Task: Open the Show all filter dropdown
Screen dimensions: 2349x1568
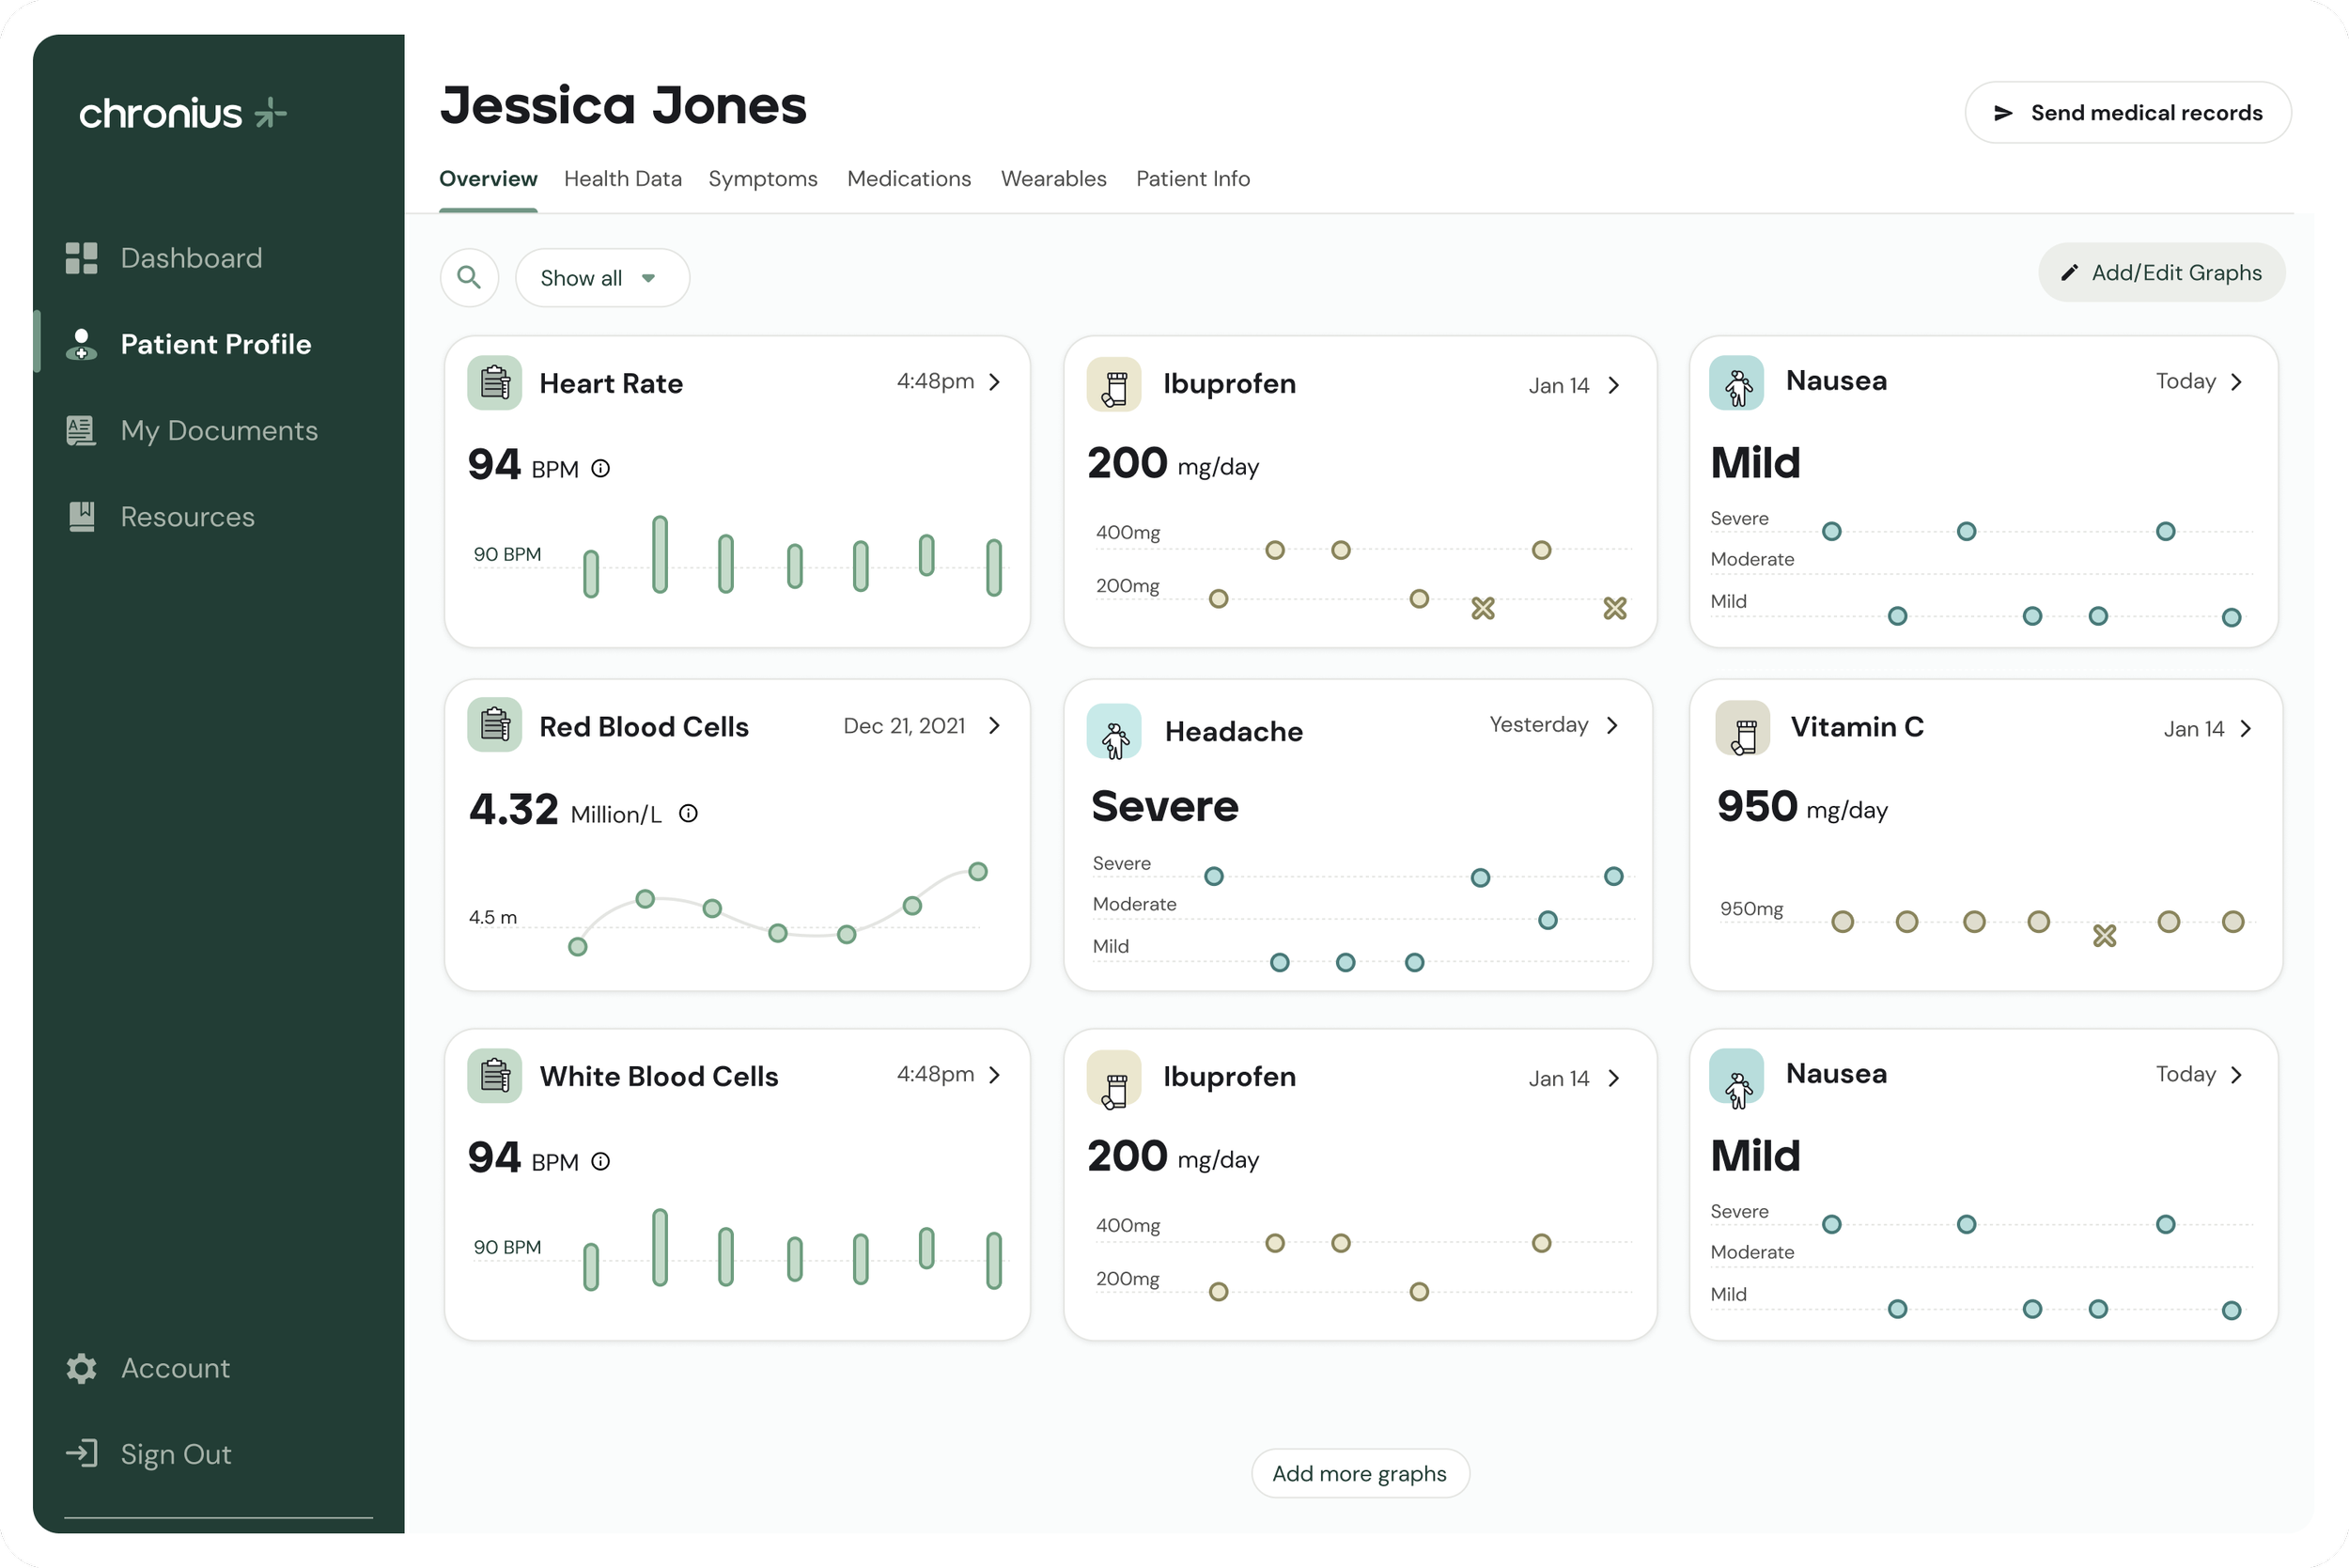Action: point(601,278)
